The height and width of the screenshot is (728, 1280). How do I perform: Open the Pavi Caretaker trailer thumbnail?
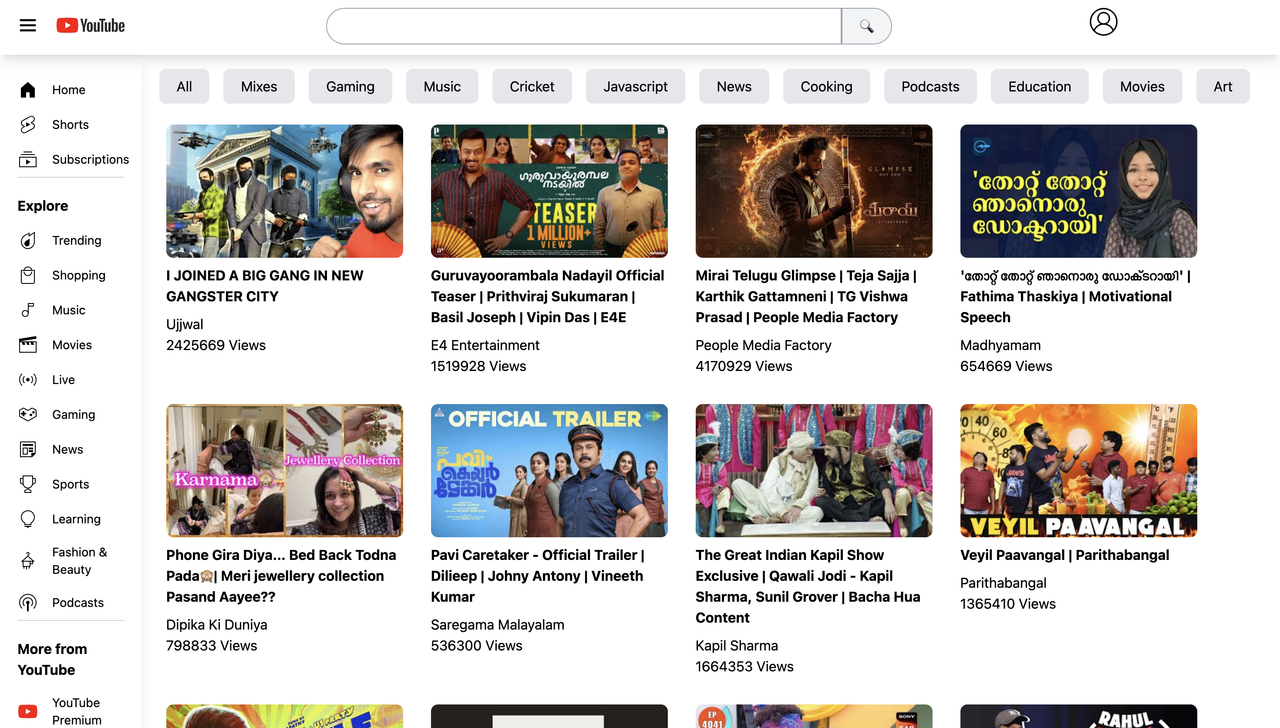click(549, 471)
